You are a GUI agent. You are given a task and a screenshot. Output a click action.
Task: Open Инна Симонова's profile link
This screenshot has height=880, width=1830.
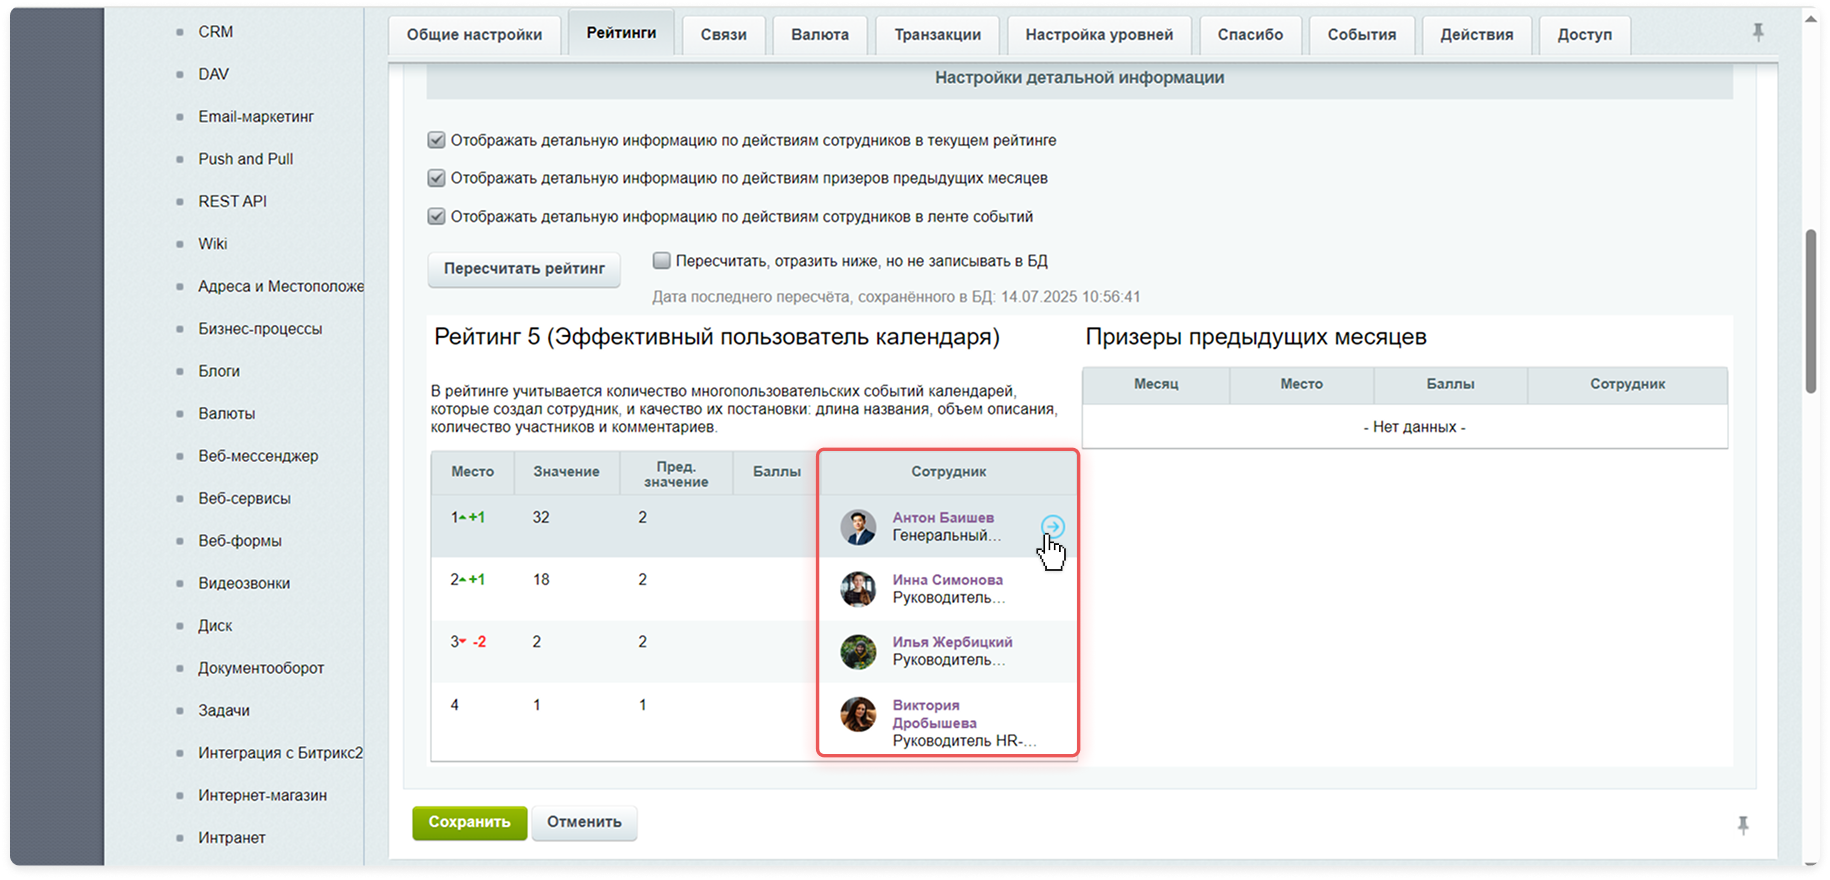947,580
